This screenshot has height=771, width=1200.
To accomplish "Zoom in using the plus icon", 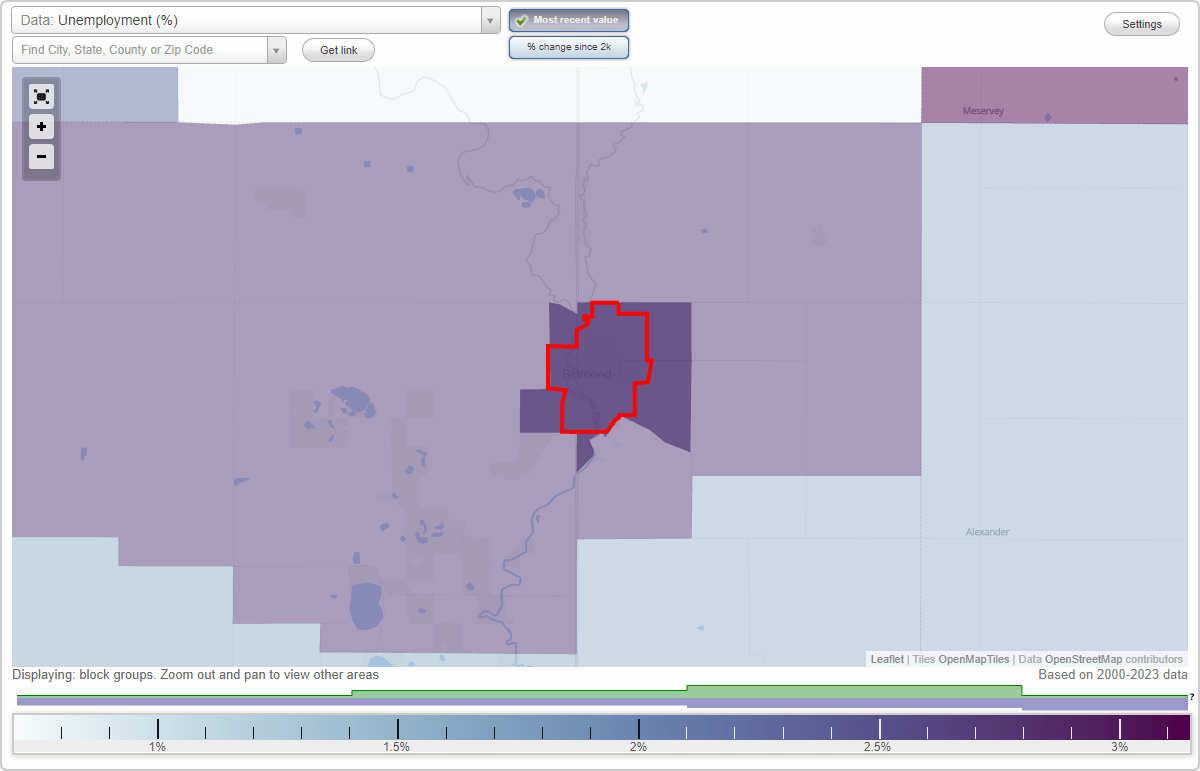I will click(41, 127).
